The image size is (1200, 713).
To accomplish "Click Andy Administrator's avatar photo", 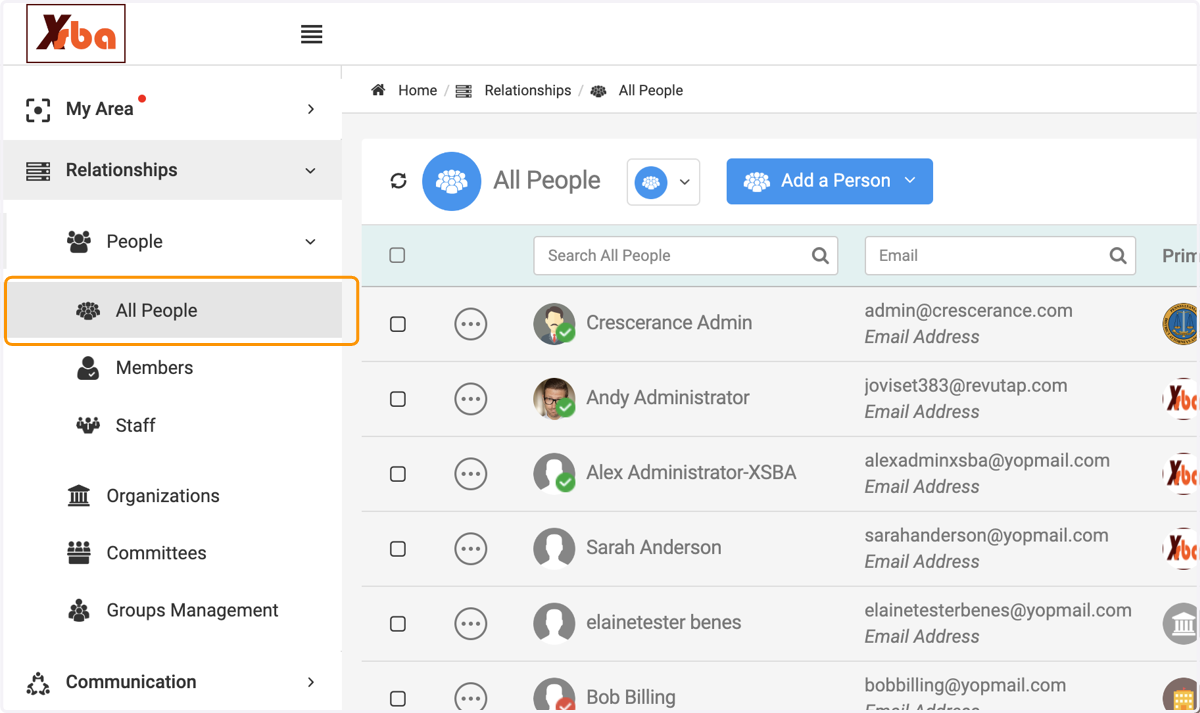I will click(554, 399).
